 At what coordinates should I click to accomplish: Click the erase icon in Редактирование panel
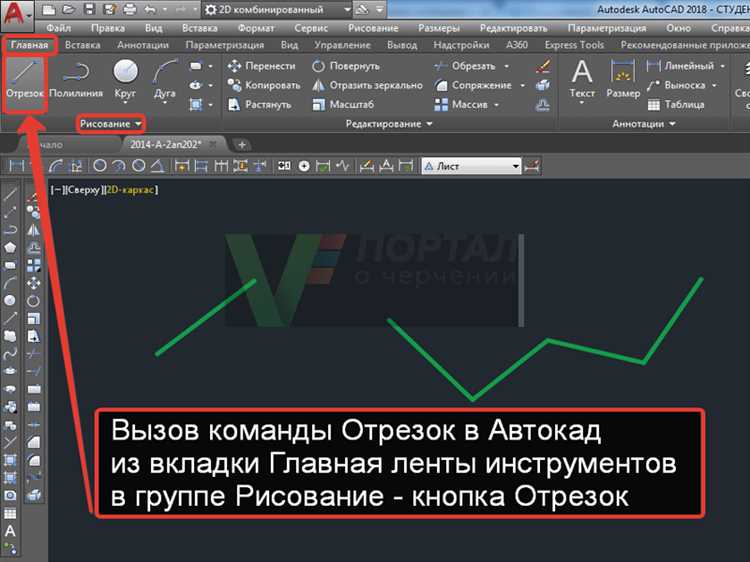pos(542,66)
